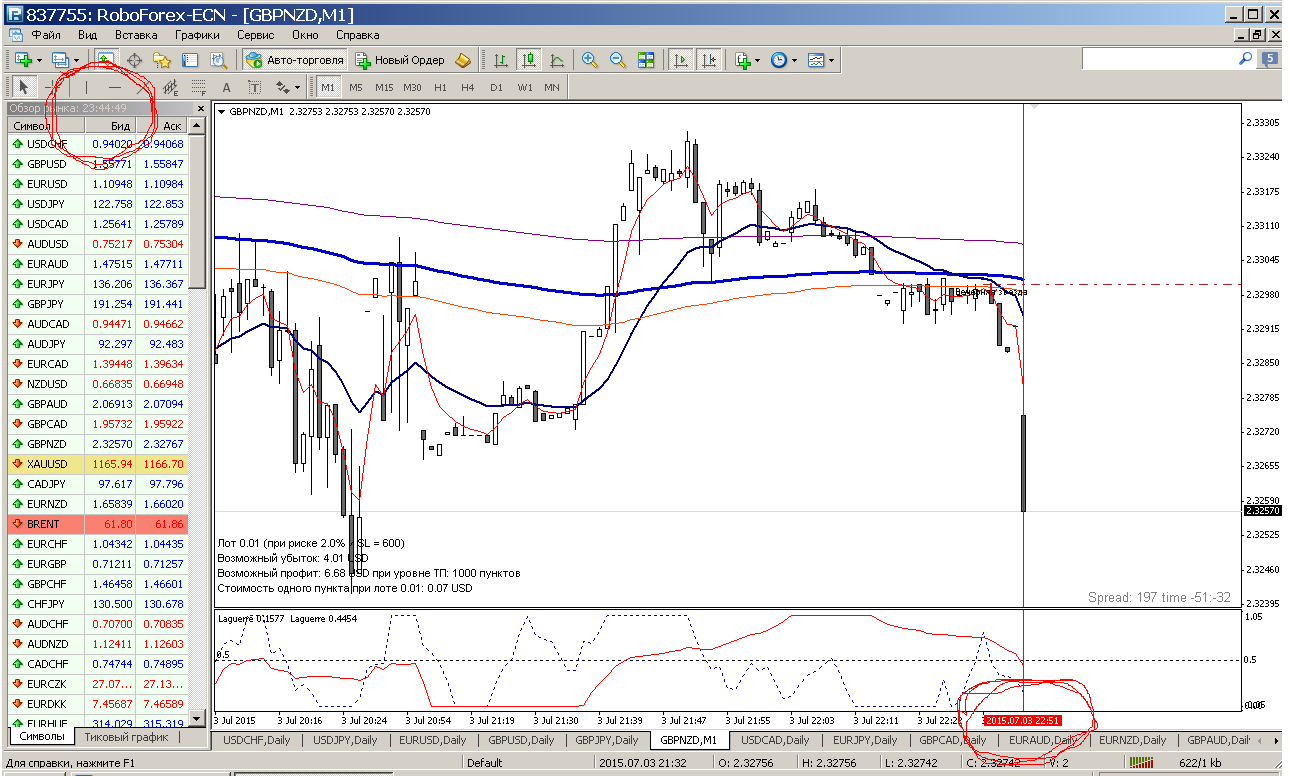Screen dimensions: 1290x776
Task: Expand the Indicators dropdown arrow
Action: coord(759,60)
